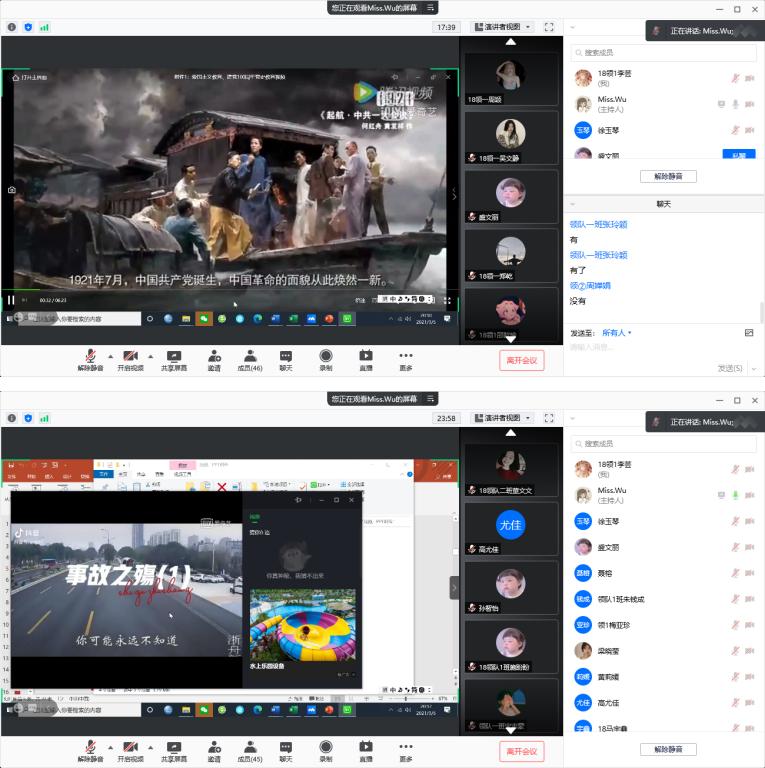Screen dimensions: 765x768
Task: Expand the audio options arrow beside 解除静音 in the upper toolbar
Action: (x=109, y=355)
